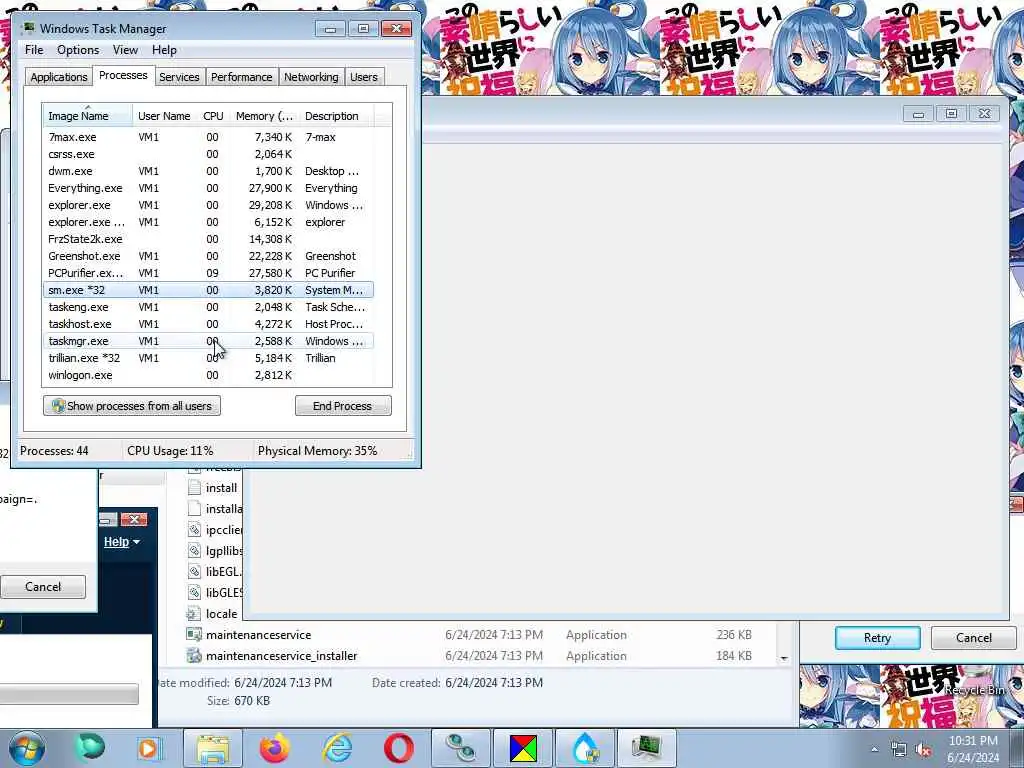Switch to Task Manager taskbar icon
The height and width of the screenshot is (768, 1024).
(647, 748)
